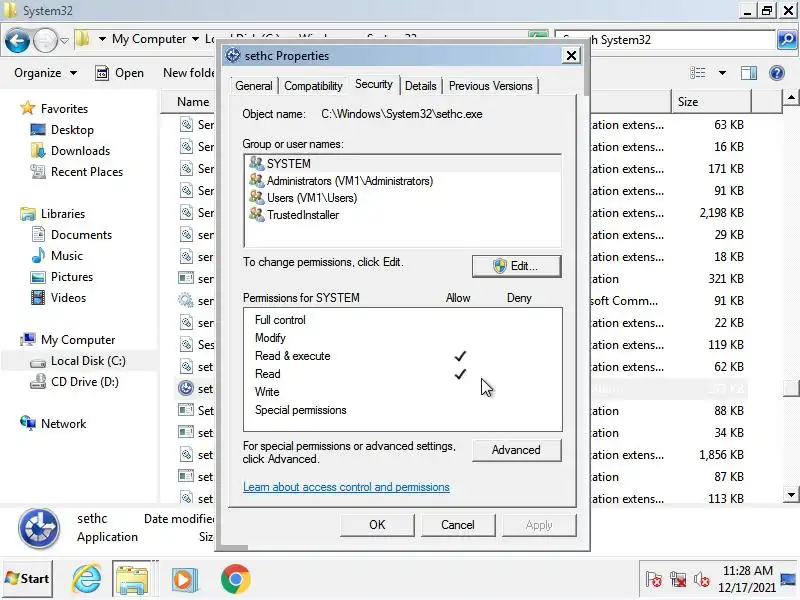Click the Edit... permissions button
800x600 pixels.
(516, 266)
